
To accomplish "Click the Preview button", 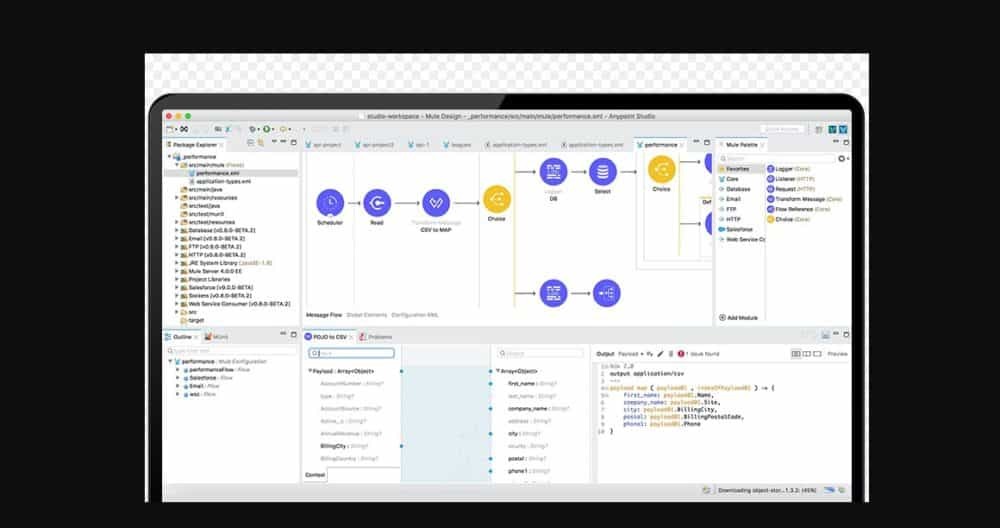I will tap(837, 354).
